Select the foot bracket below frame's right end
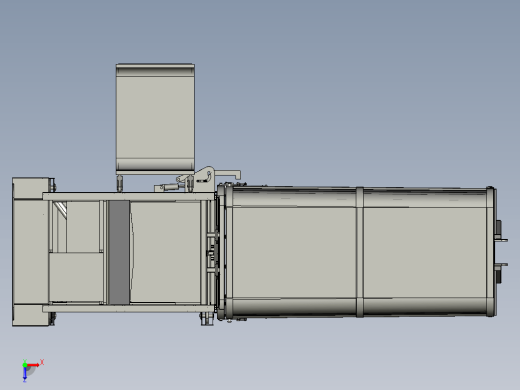Viewport: 520px width, 390px height. pos(207,319)
